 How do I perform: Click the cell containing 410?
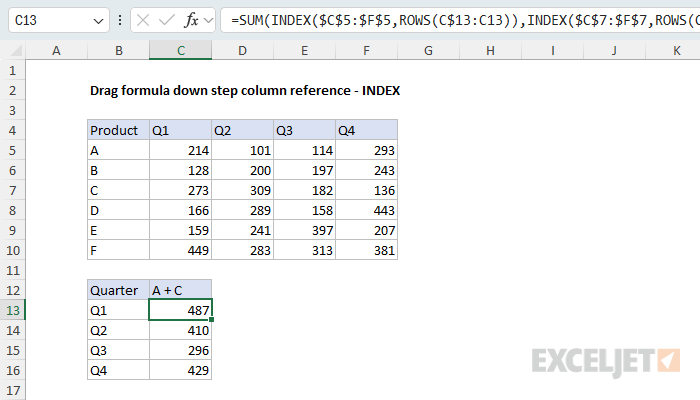pos(180,330)
